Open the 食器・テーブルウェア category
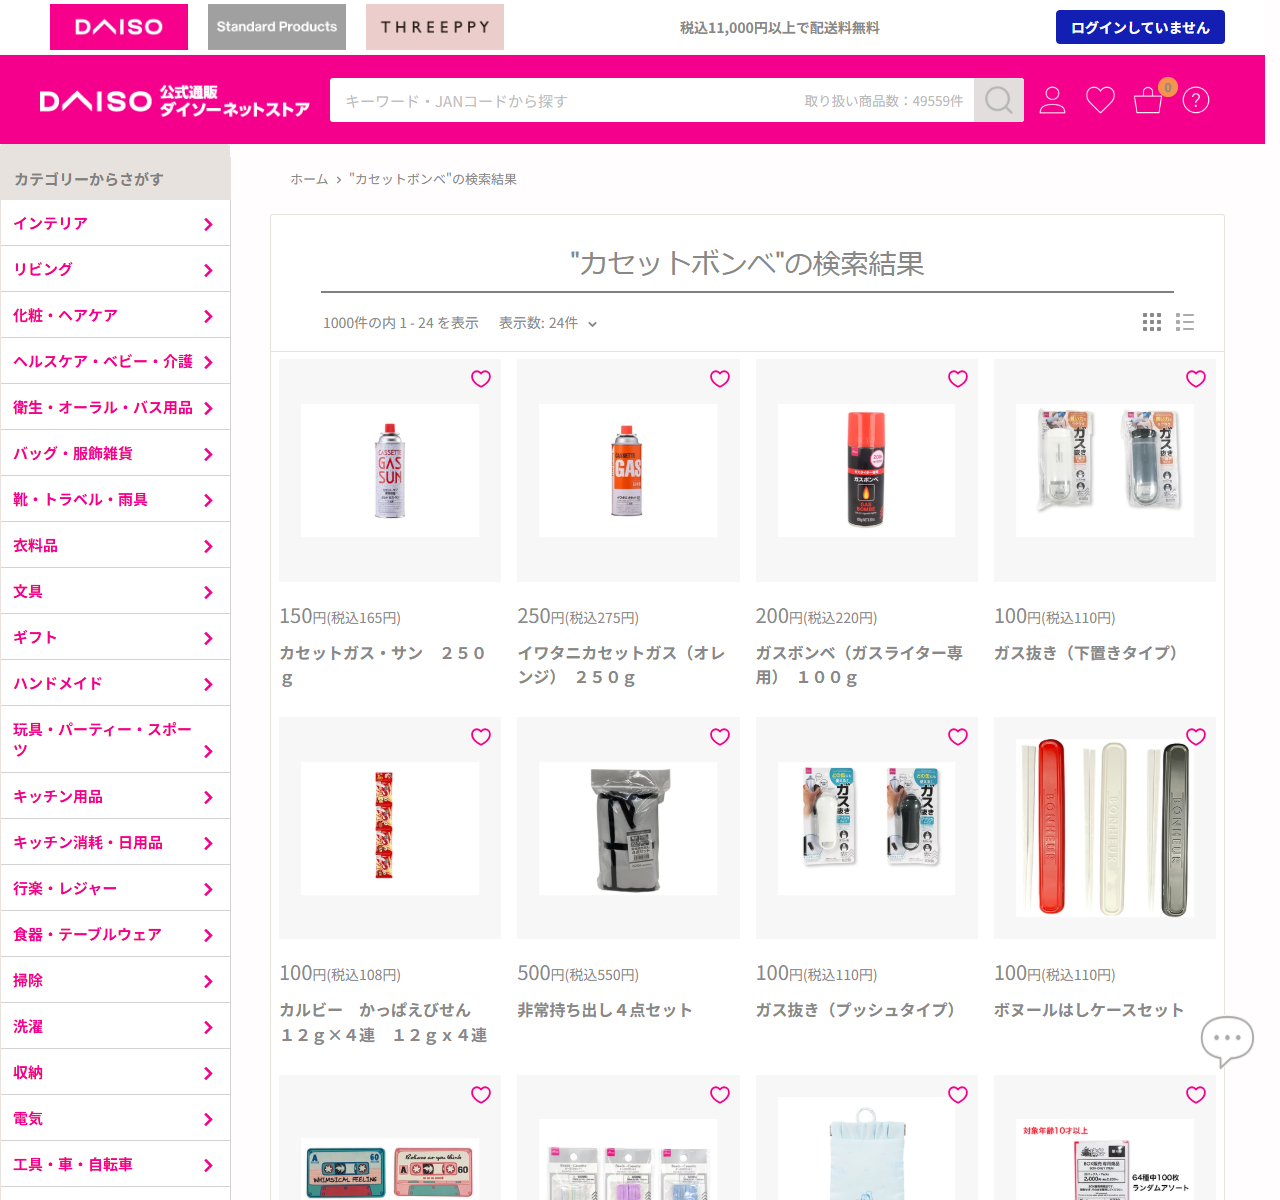 click(115, 934)
